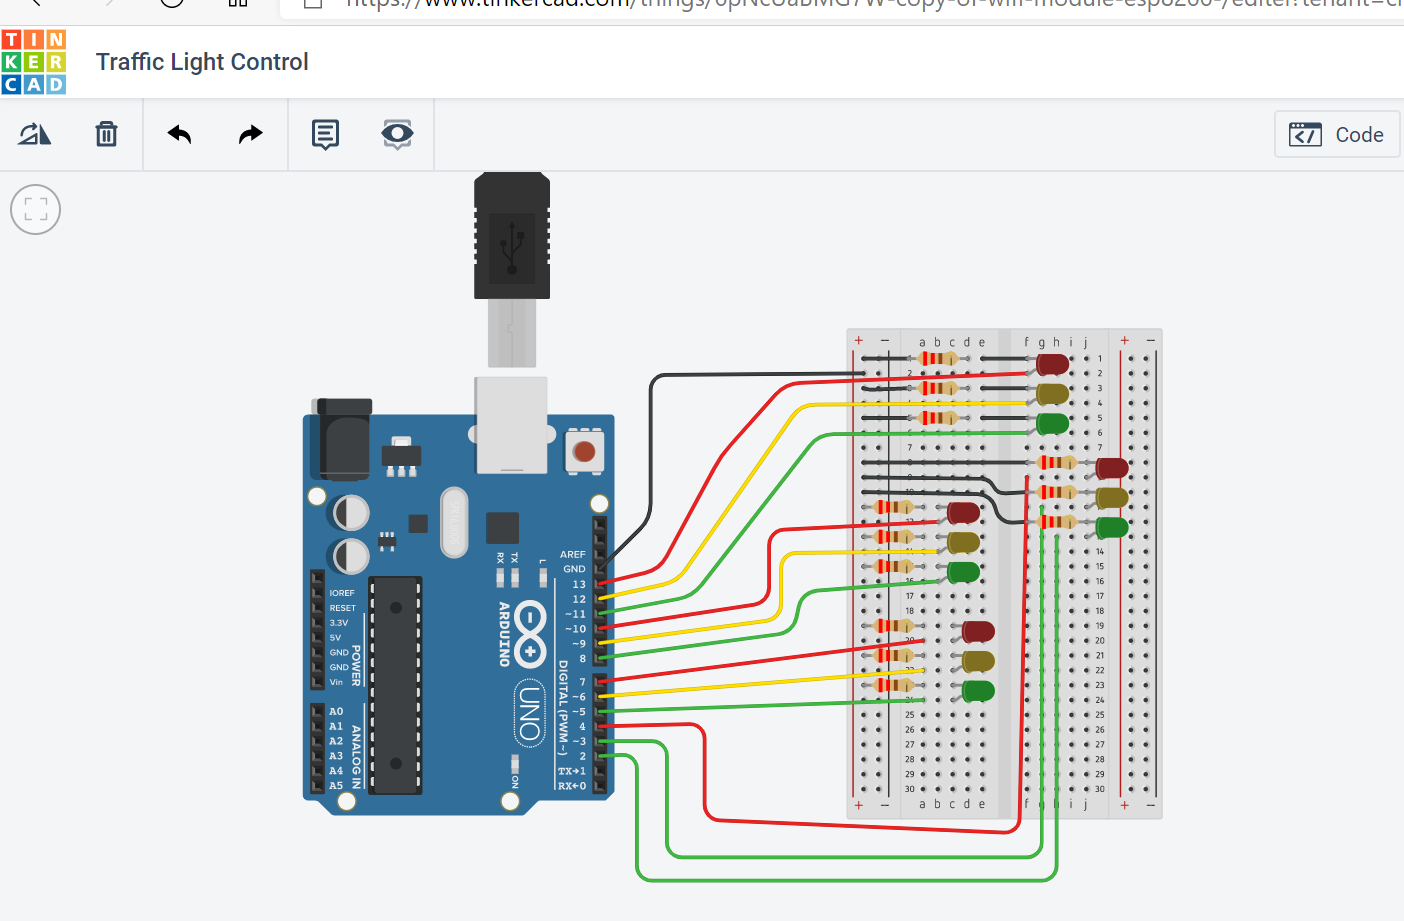Click Arduino pin 13 header
1404x921 pixels.
click(600, 584)
